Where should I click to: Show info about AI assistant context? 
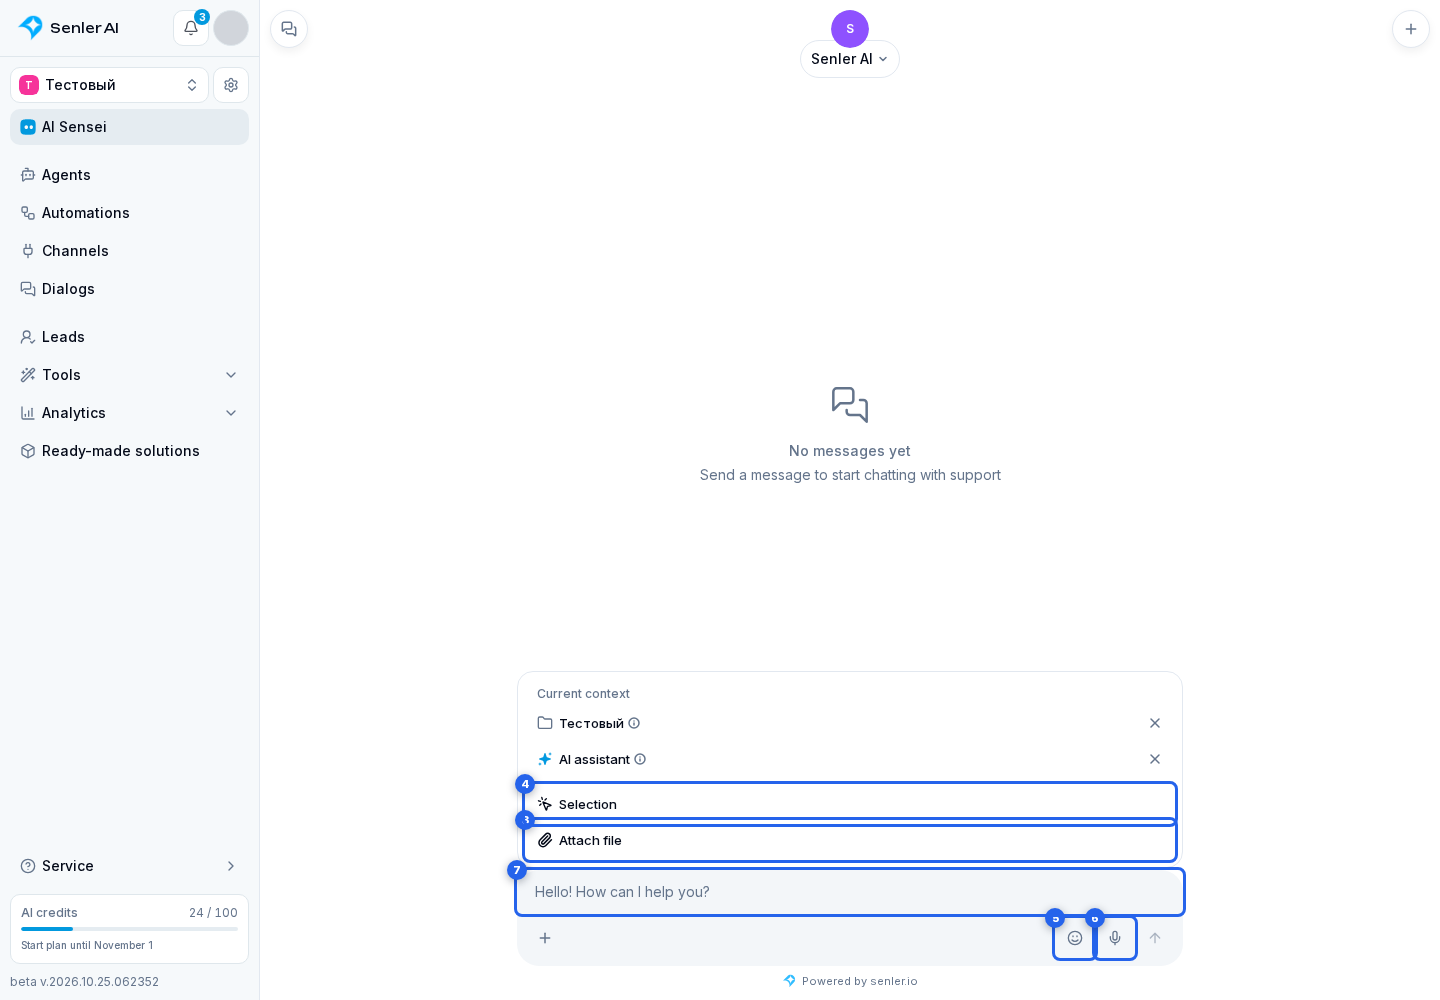click(x=640, y=759)
